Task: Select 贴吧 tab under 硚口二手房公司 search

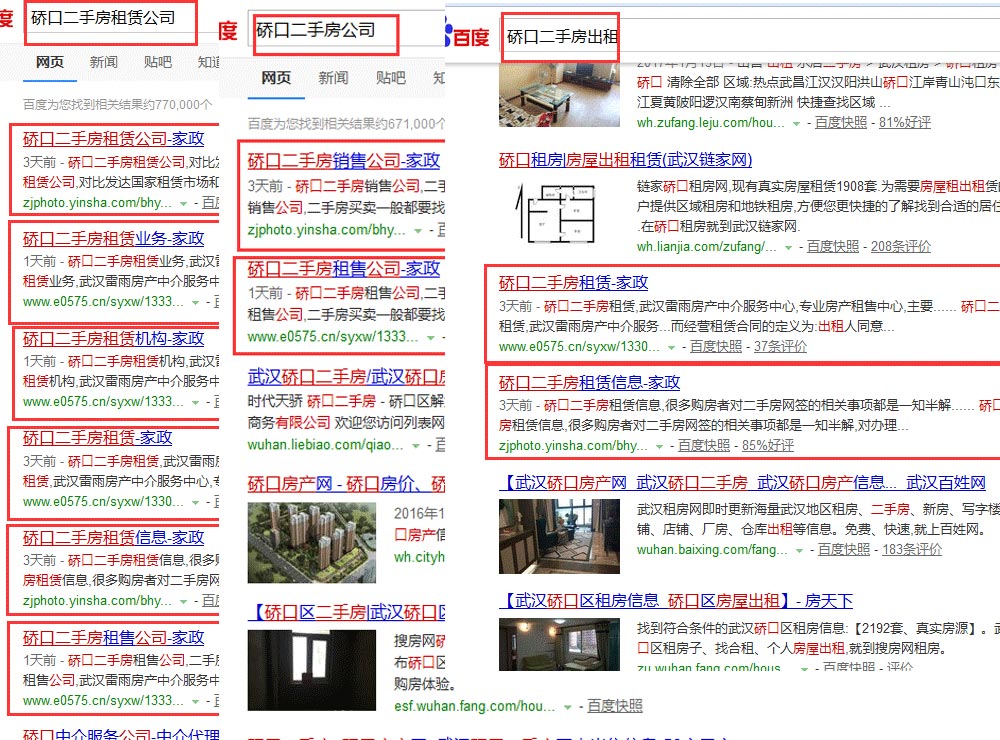Action: click(391, 78)
